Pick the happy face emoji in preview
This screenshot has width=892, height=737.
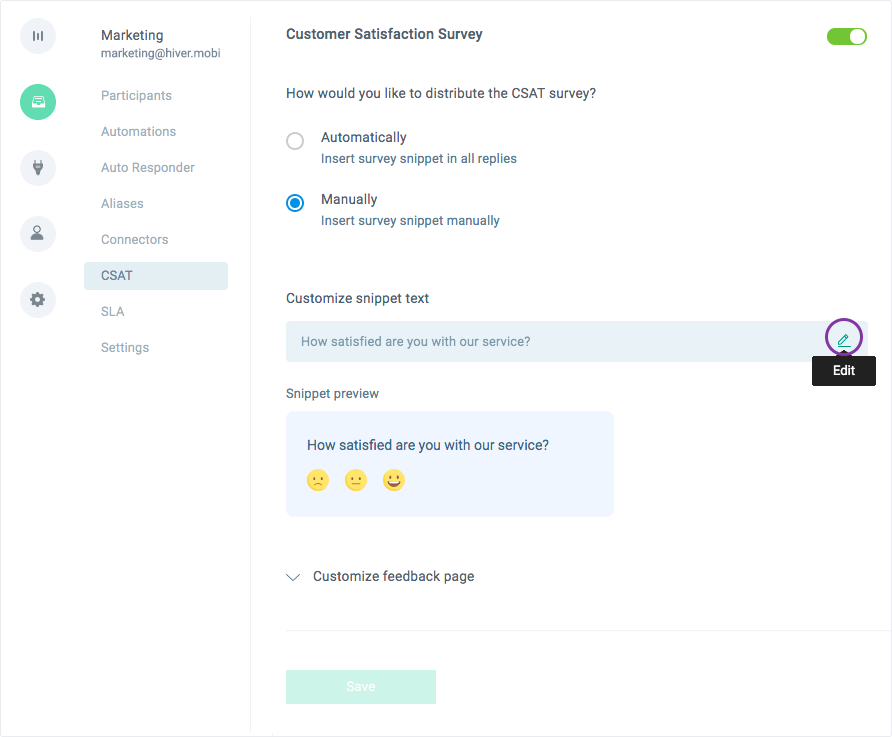point(394,480)
